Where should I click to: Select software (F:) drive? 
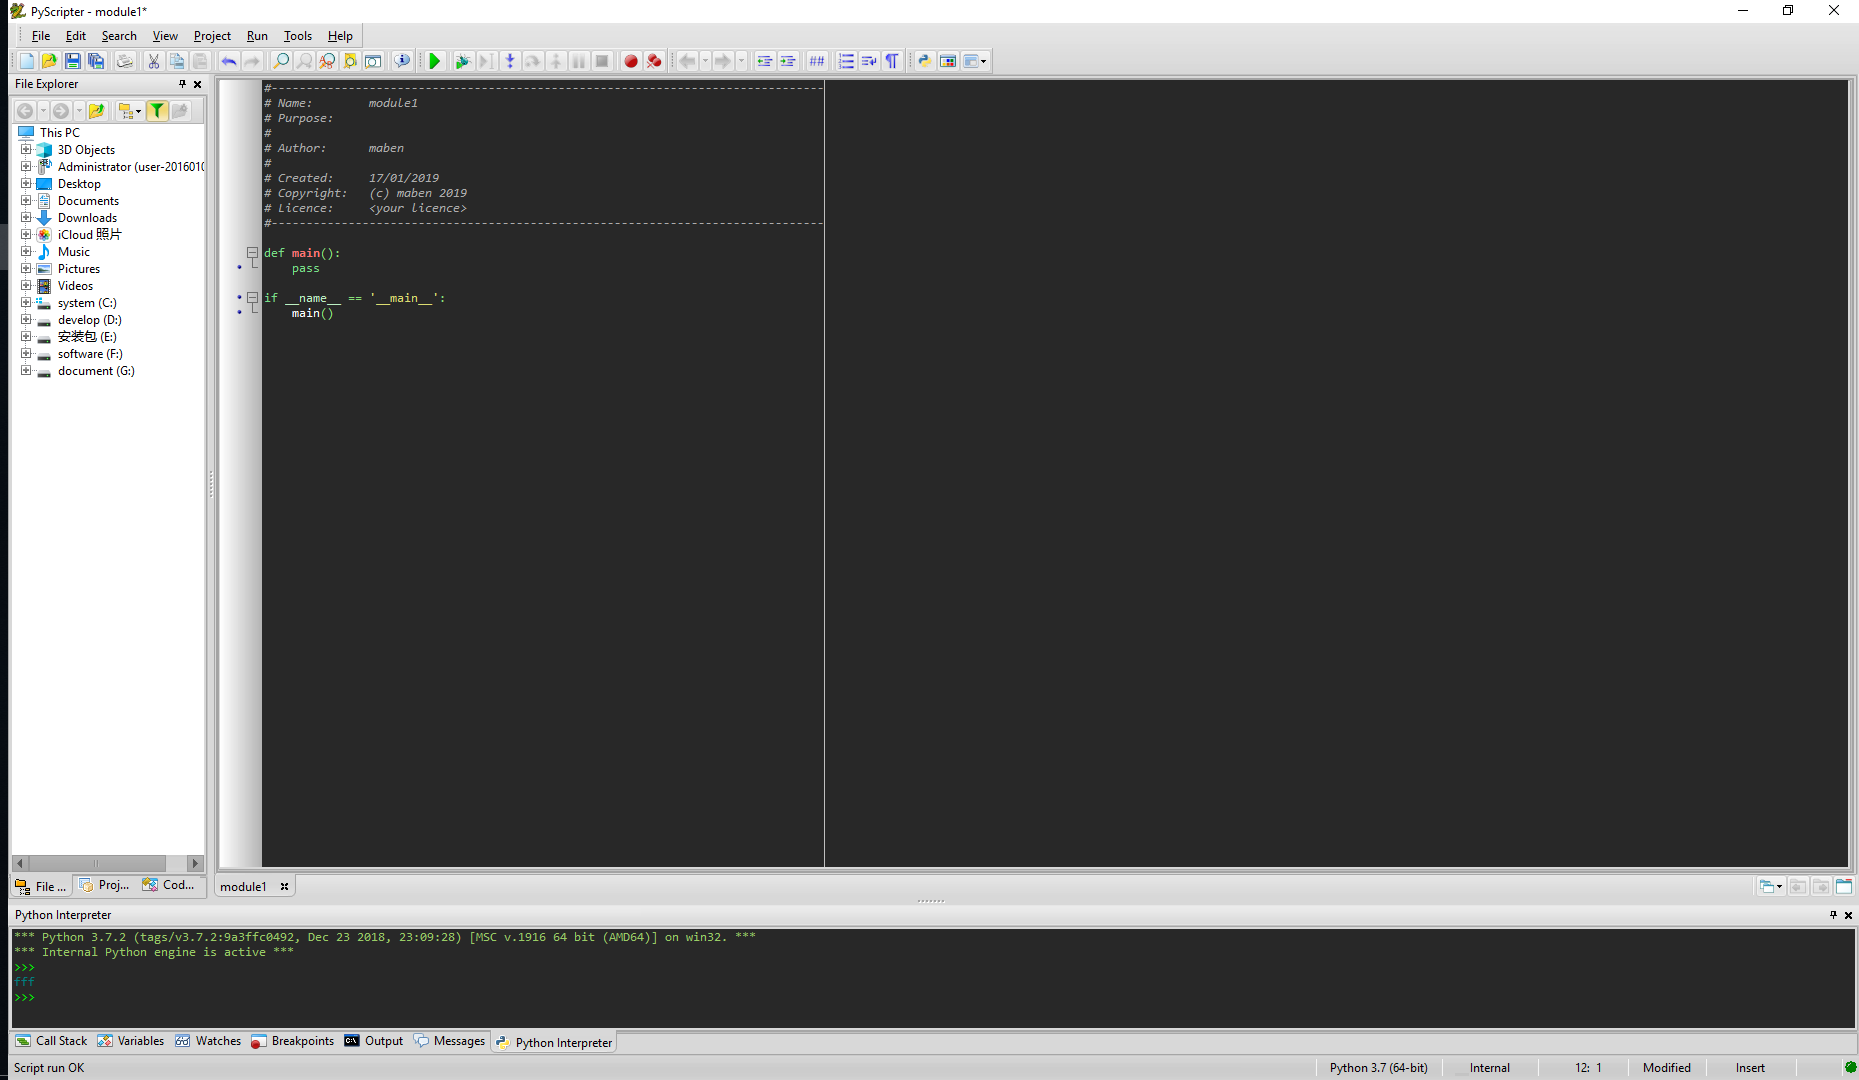[90, 354]
